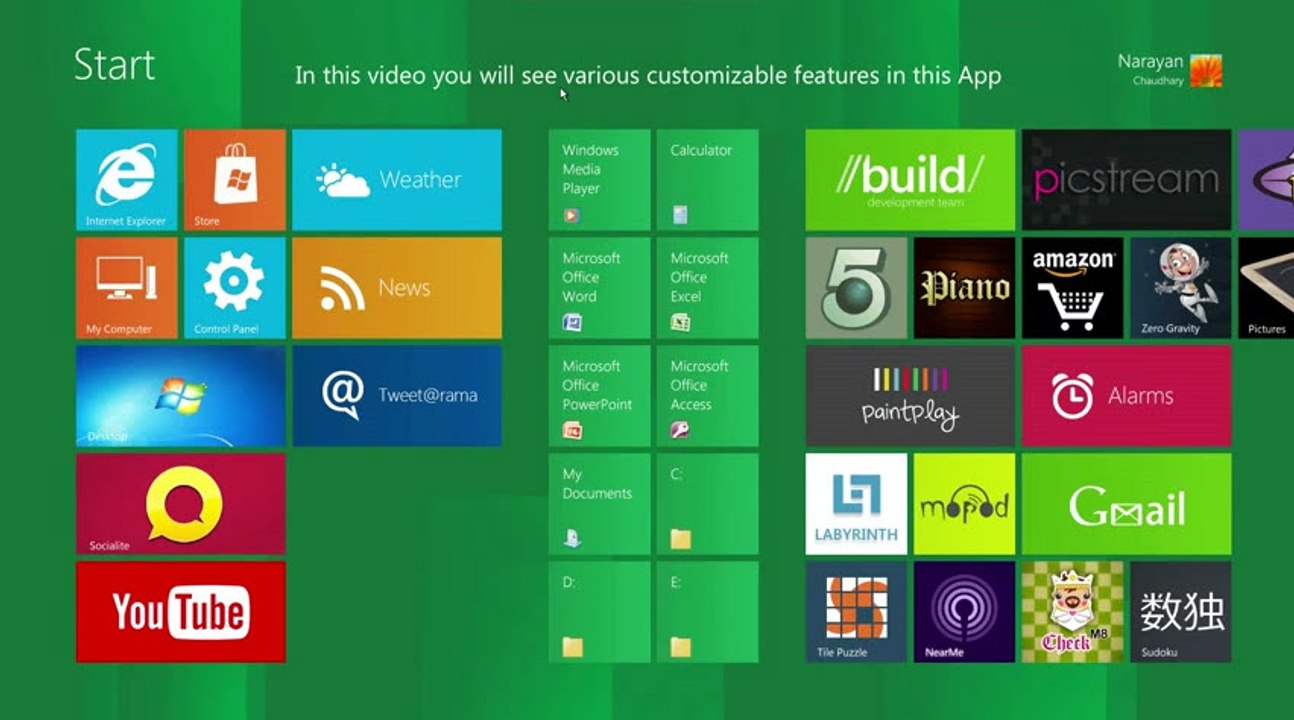Screen dimensions: 1294x720
Task: Open the Sudoku tile
Action: click(x=1181, y=612)
